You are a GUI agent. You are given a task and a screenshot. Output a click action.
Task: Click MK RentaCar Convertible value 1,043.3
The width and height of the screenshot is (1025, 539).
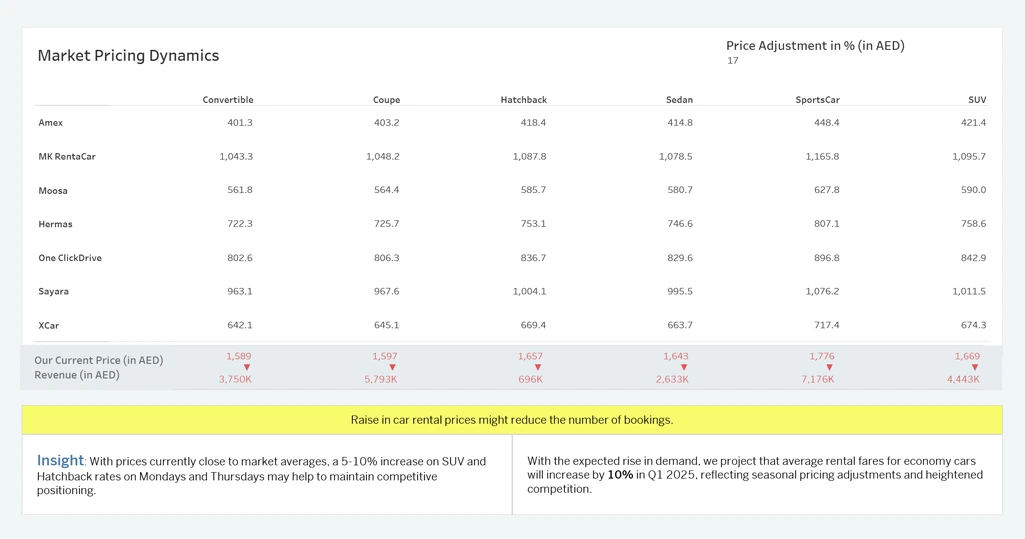click(236, 156)
